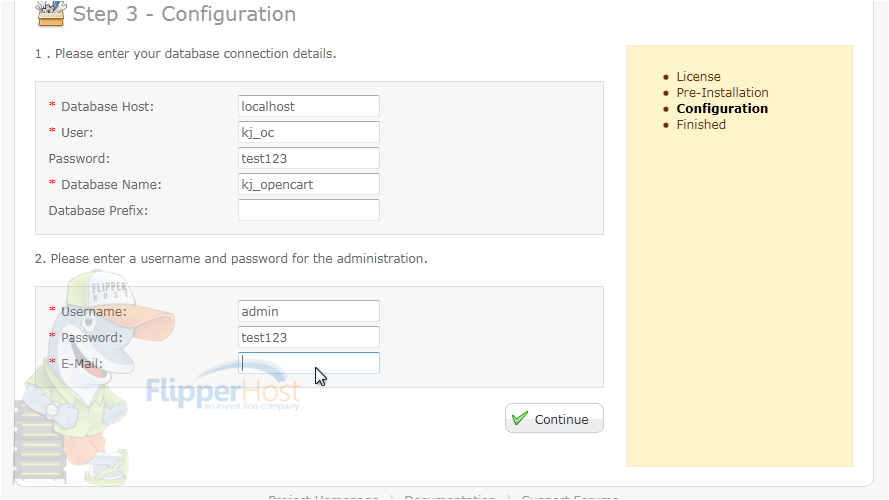The width and height of the screenshot is (889, 500).
Task: Select License in the steps list
Action: coord(698,77)
